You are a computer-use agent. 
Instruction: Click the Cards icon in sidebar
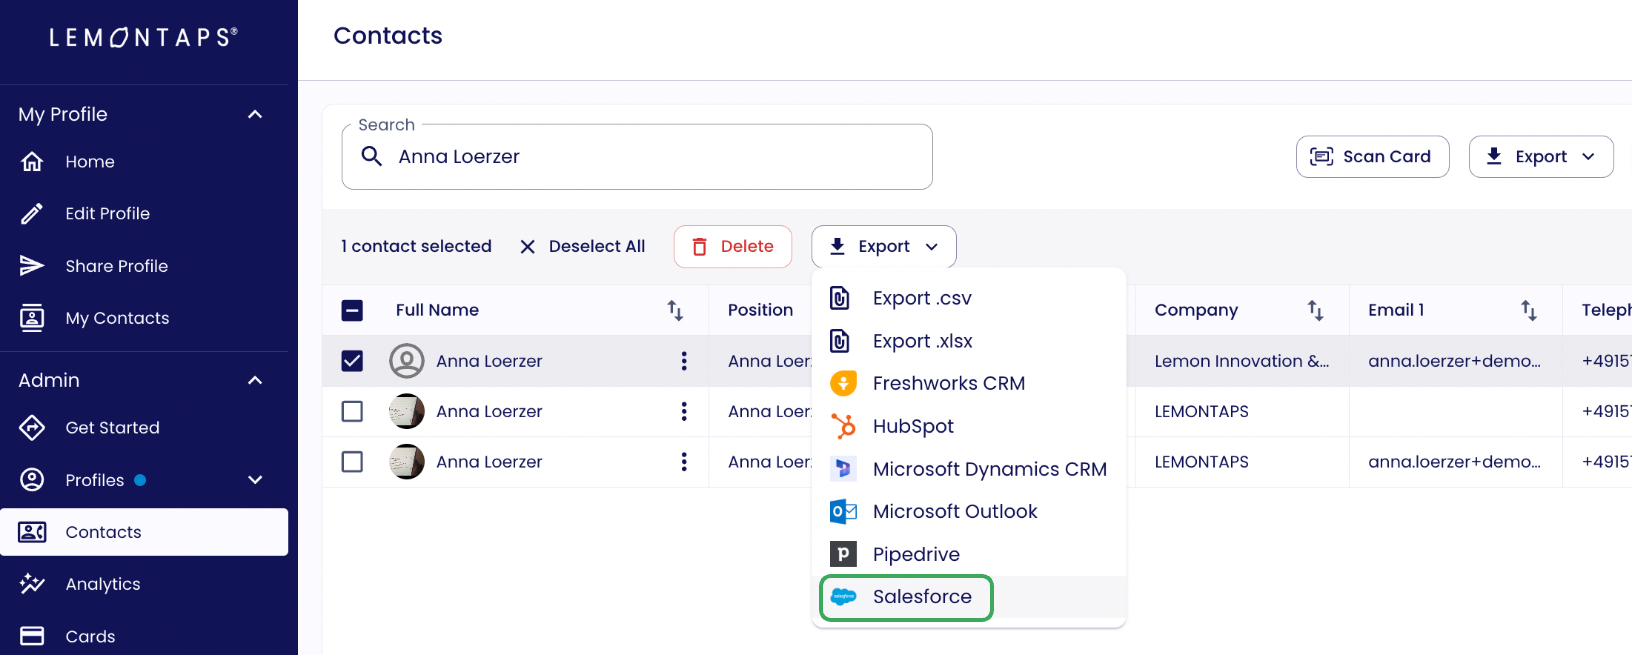click(32, 636)
